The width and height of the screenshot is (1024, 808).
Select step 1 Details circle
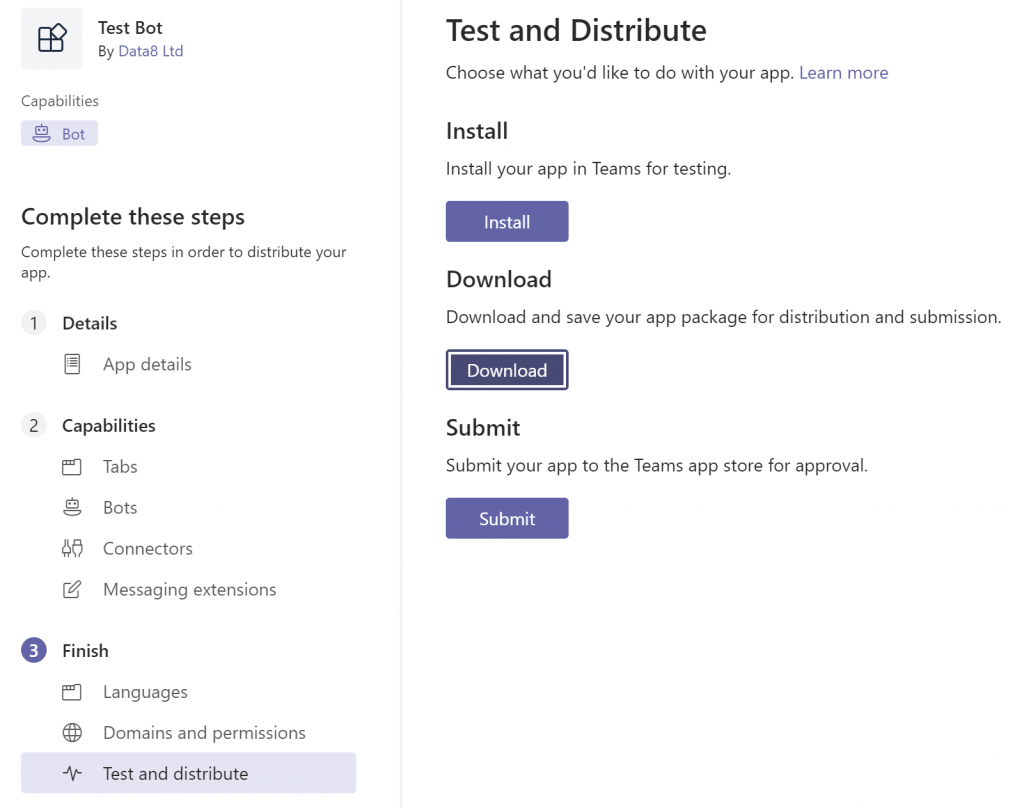(x=34, y=323)
